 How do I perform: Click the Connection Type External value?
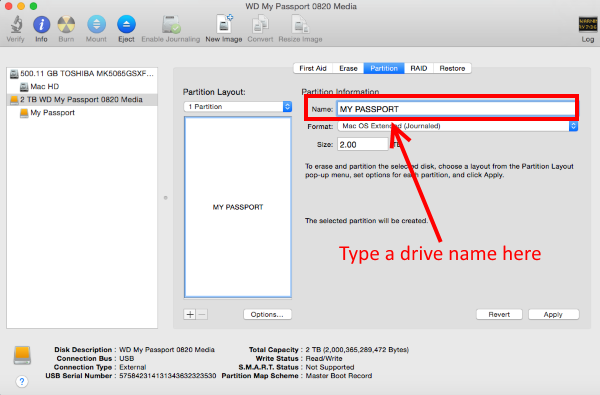[133, 367]
